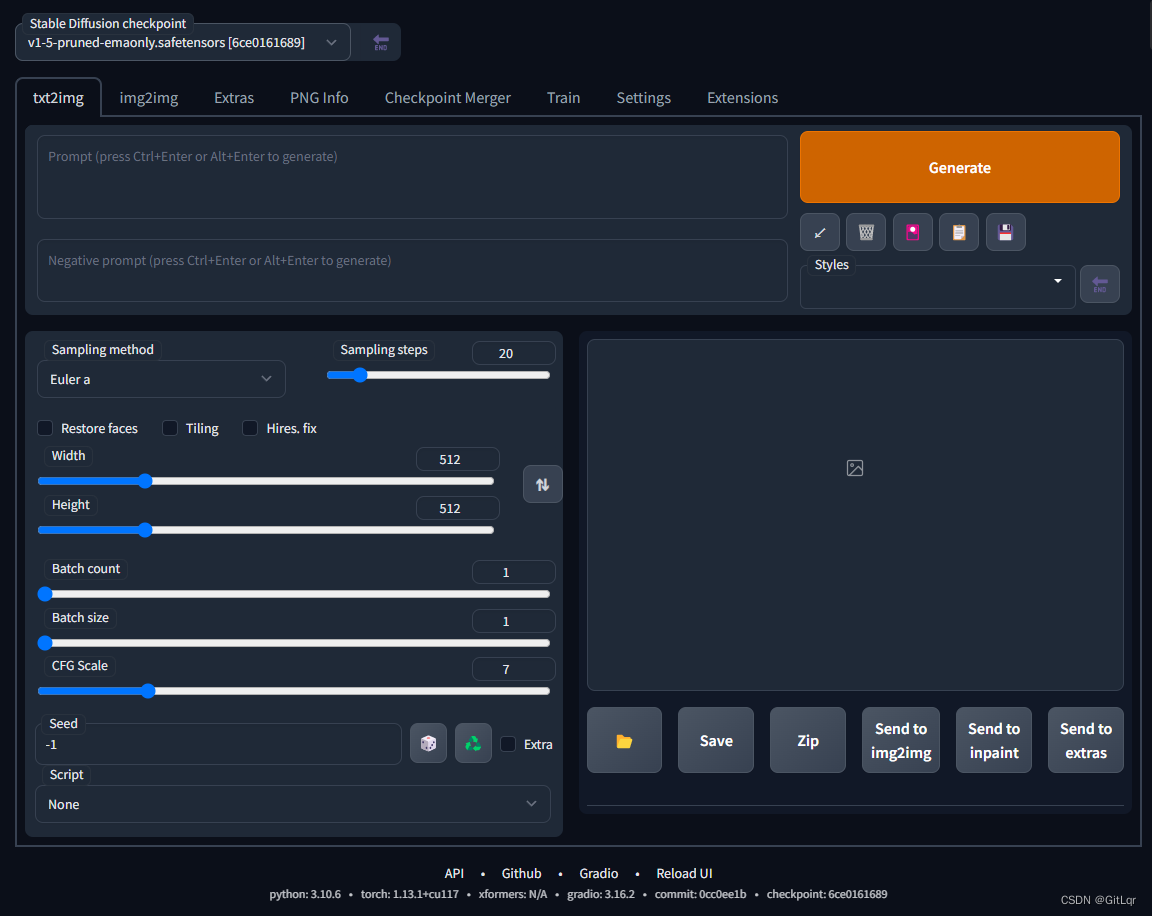Open the API footer link

454,873
